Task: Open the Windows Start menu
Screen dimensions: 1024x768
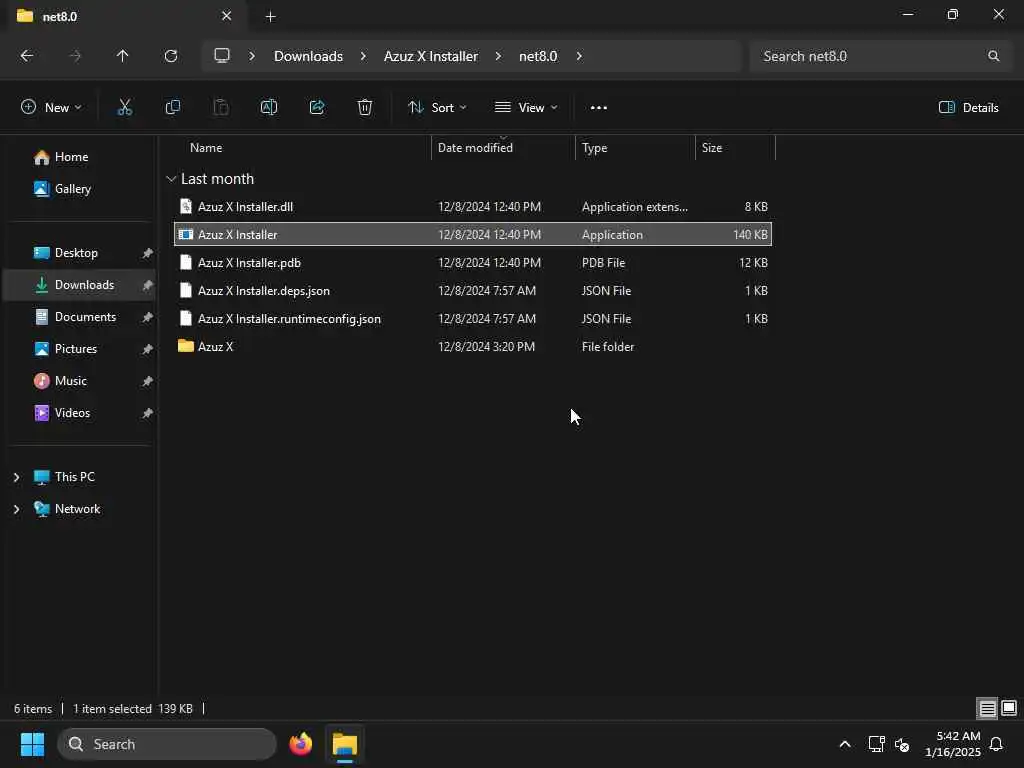Action: point(32,744)
